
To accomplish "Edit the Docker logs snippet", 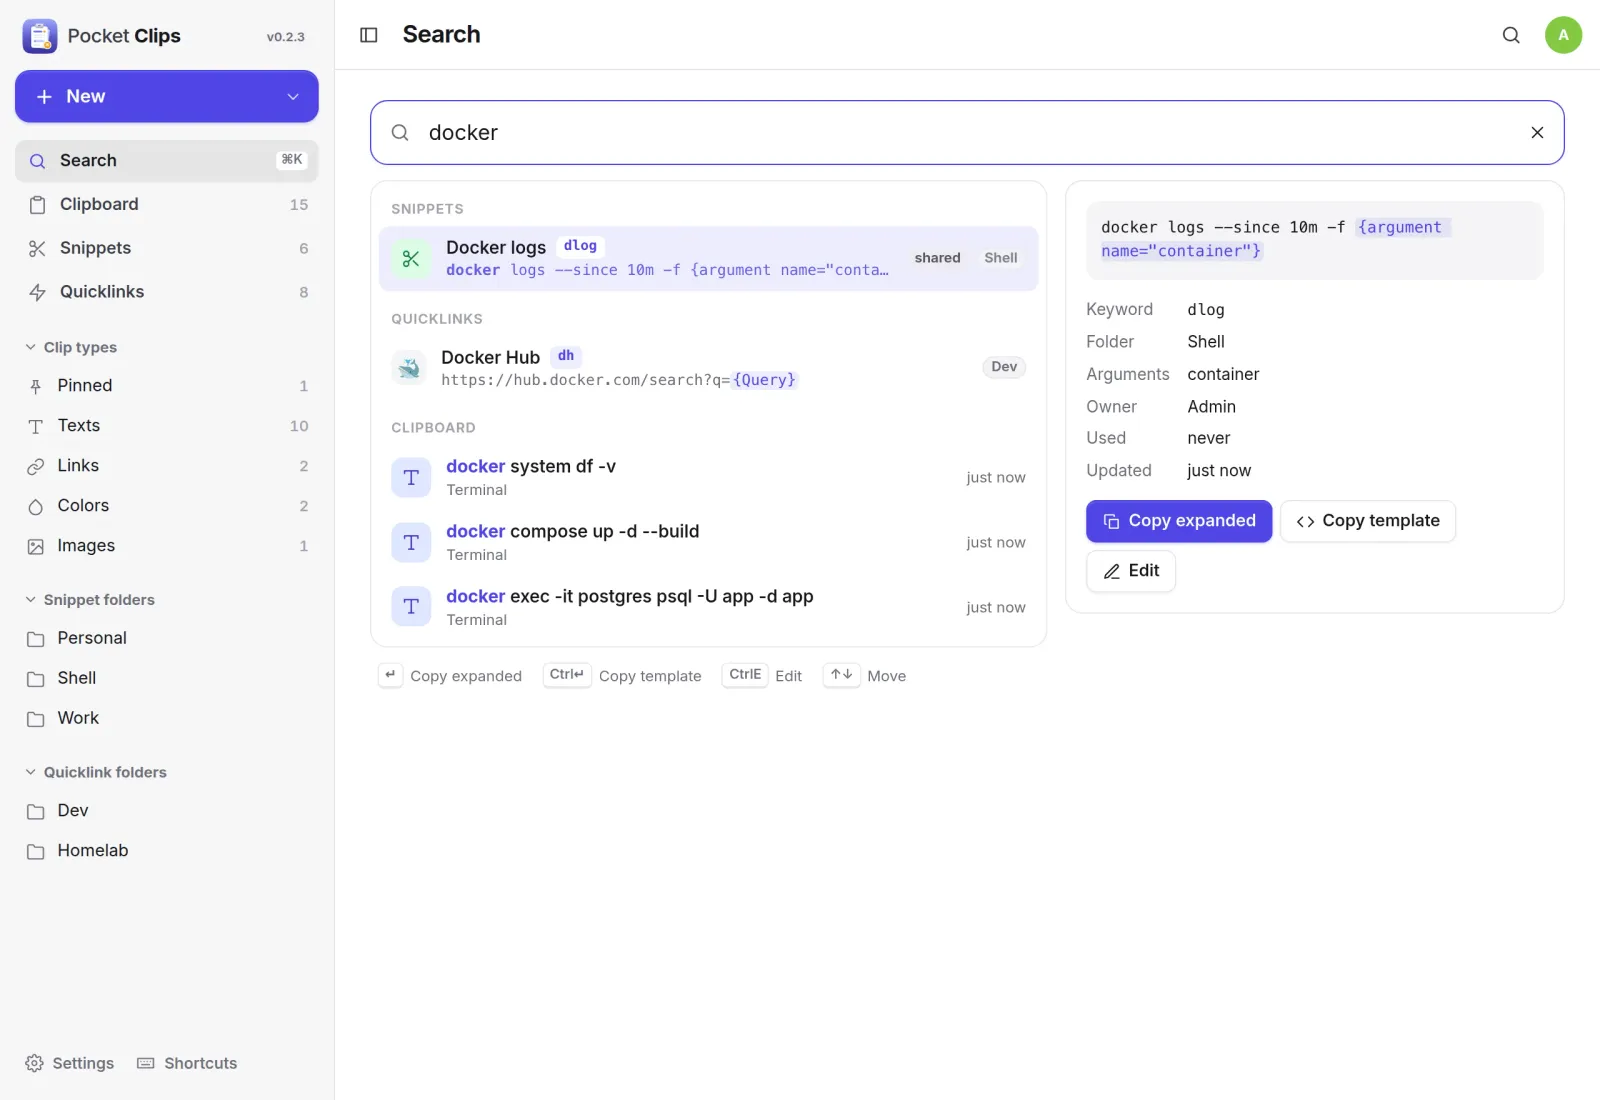I will tap(1131, 571).
